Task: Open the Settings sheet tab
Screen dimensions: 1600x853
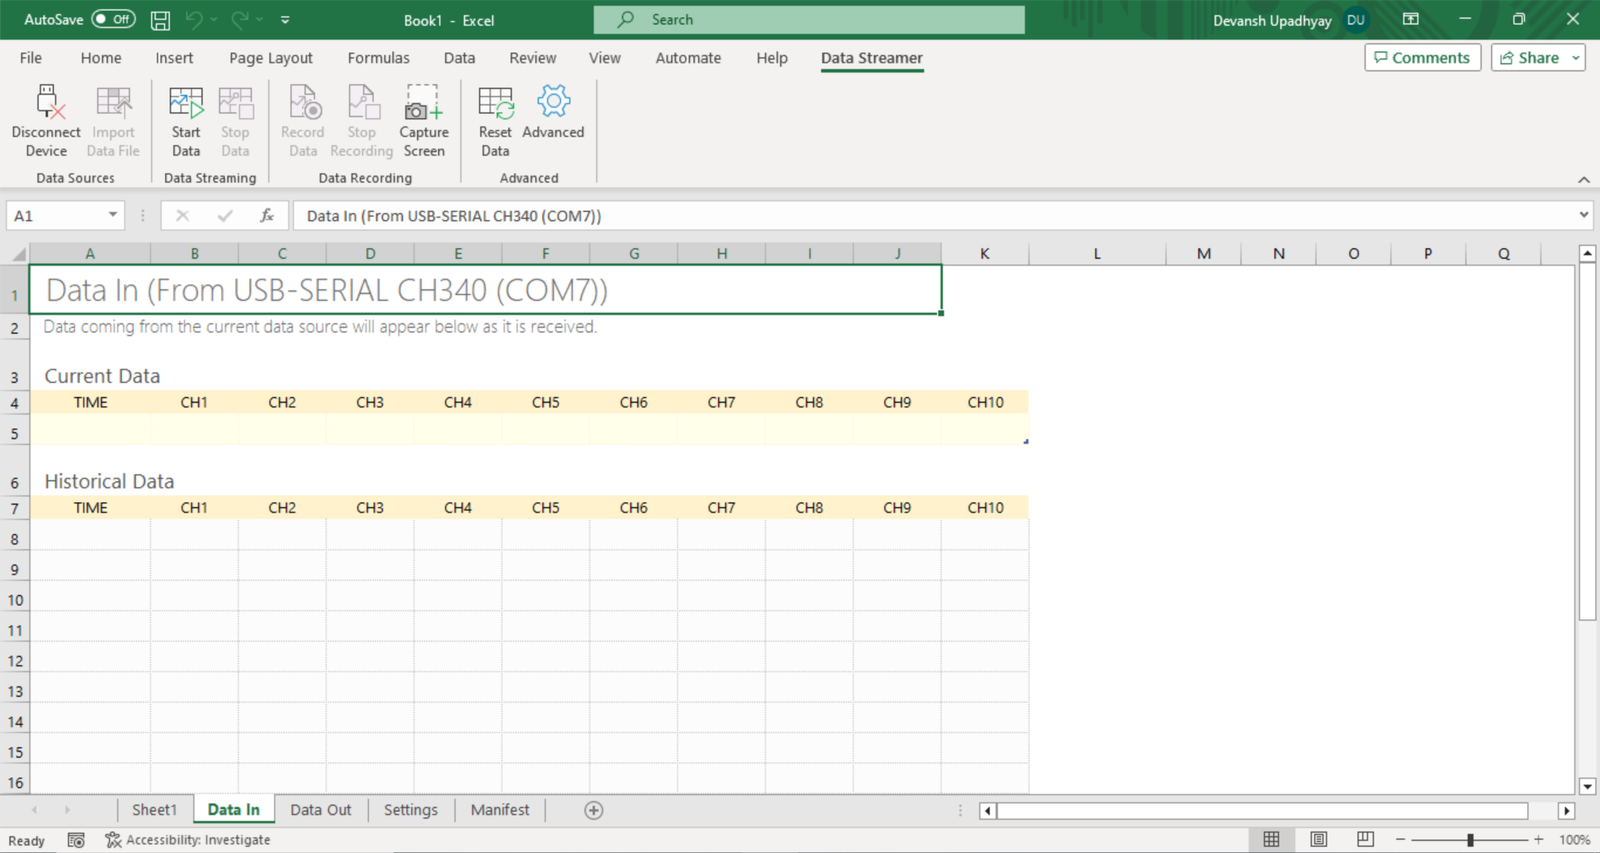Action: (x=411, y=810)
